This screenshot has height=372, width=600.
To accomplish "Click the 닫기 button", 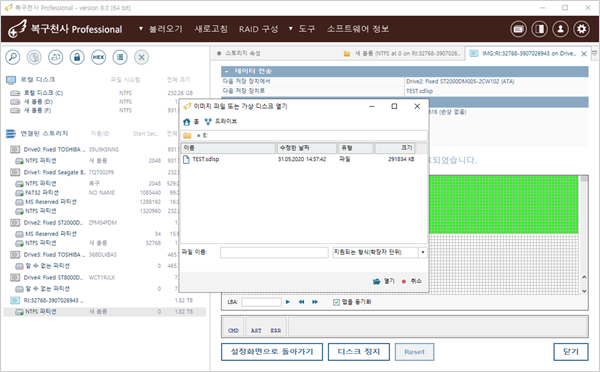I will point(571,352).
